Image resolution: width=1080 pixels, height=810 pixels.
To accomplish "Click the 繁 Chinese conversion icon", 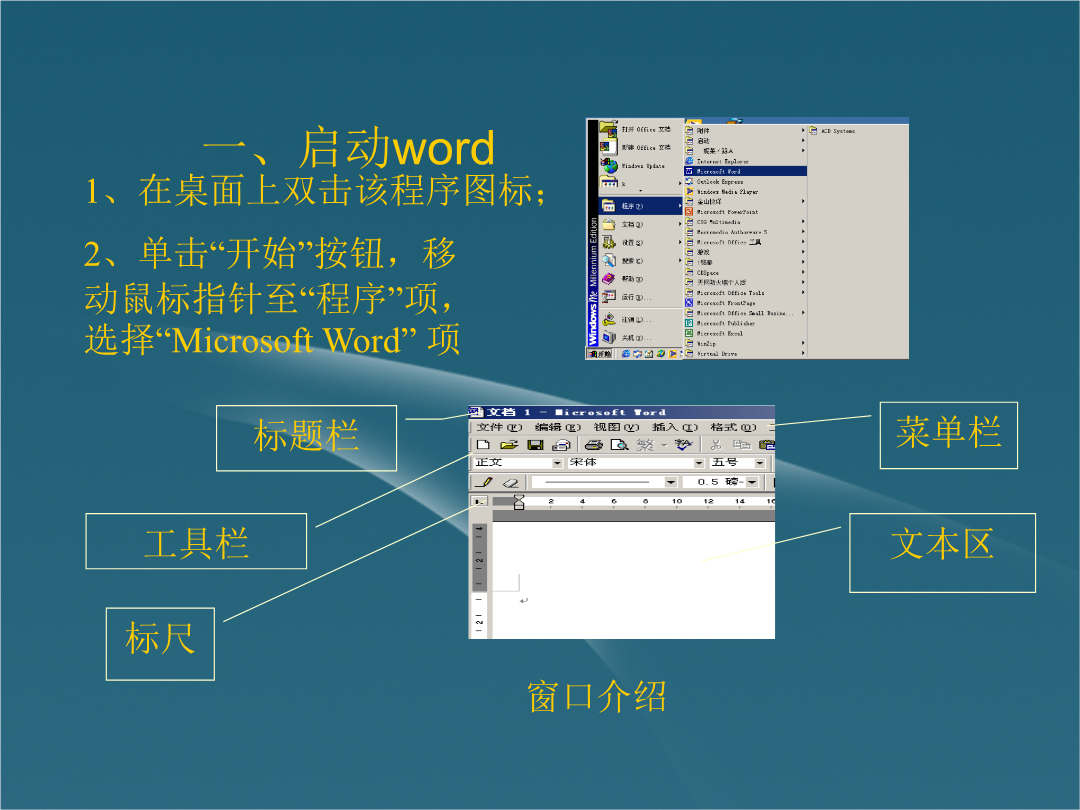I will click(645, 445).
